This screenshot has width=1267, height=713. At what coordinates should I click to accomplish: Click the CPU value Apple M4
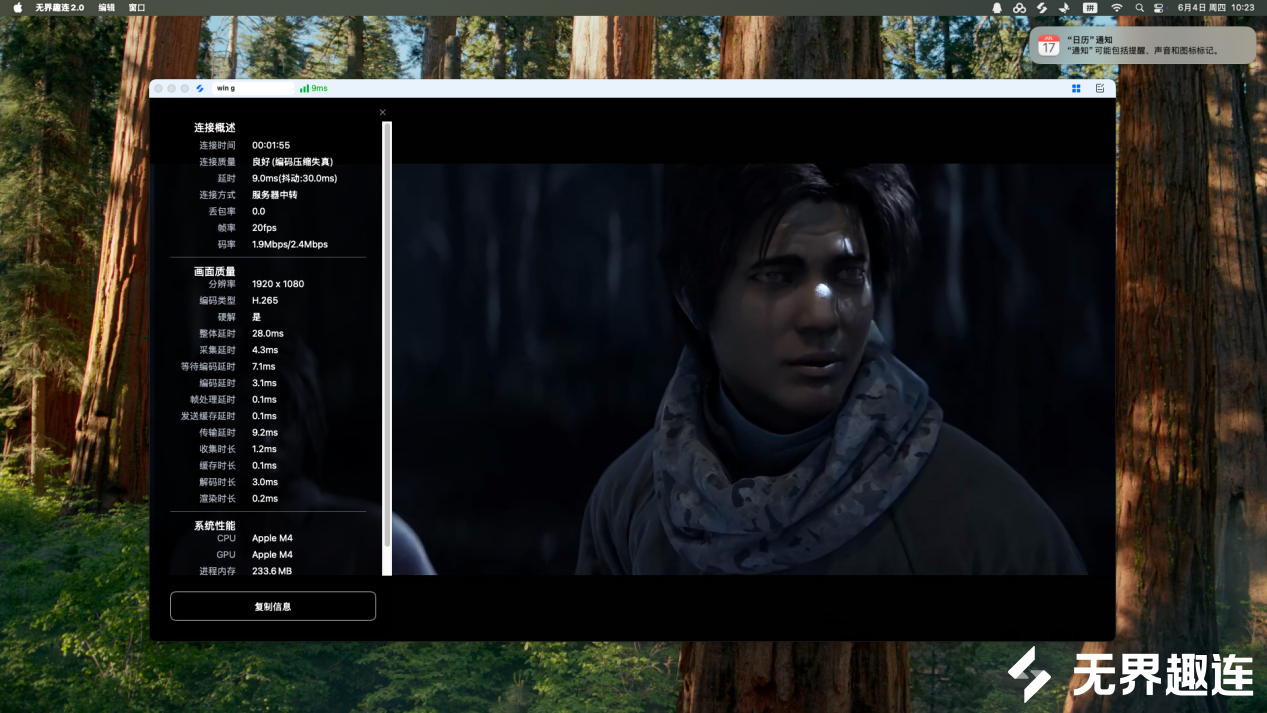point(272,538)
